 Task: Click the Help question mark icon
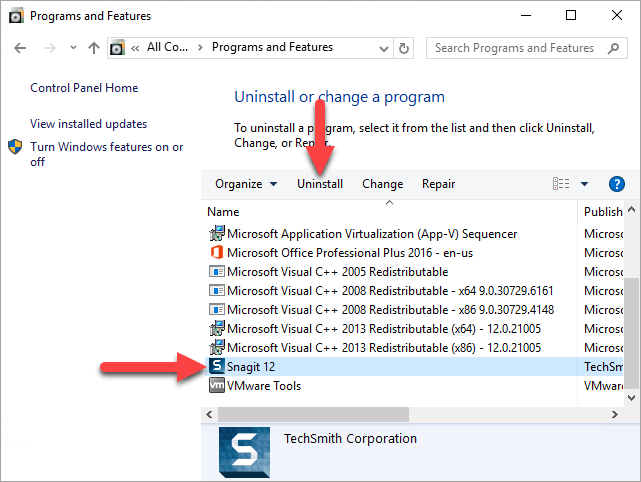(x=617, y=184)
